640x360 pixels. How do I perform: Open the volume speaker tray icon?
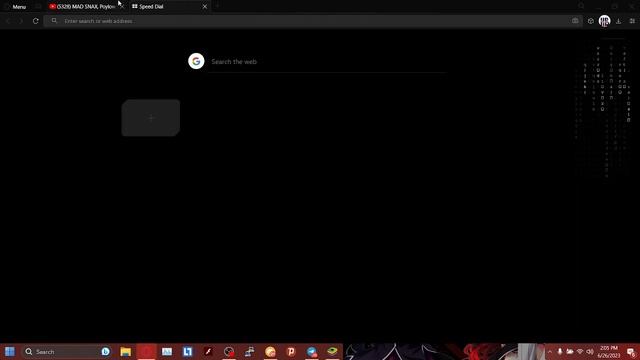point(589,351)
